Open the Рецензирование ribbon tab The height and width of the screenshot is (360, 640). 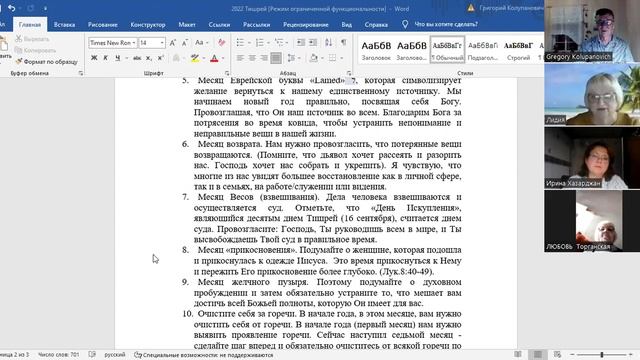(x=306, y=24)
